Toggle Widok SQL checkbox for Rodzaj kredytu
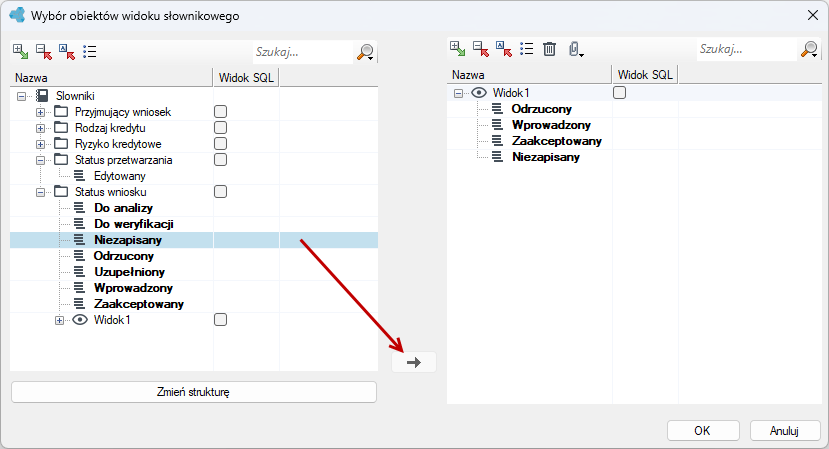Screen dimensions: 829x449 point(220,127)
